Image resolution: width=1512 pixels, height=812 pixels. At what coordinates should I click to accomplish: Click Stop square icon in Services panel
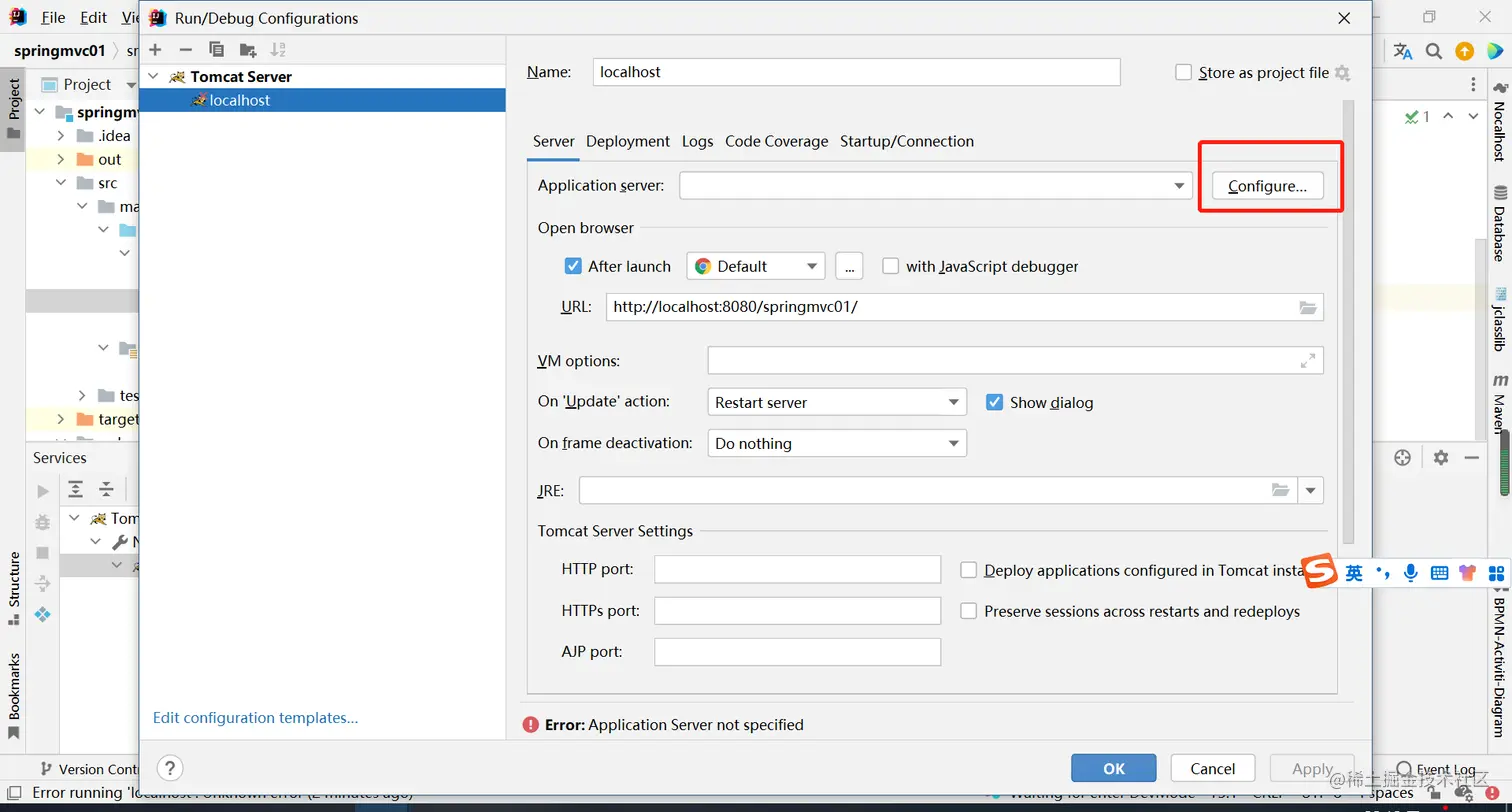tap(42, 553)
